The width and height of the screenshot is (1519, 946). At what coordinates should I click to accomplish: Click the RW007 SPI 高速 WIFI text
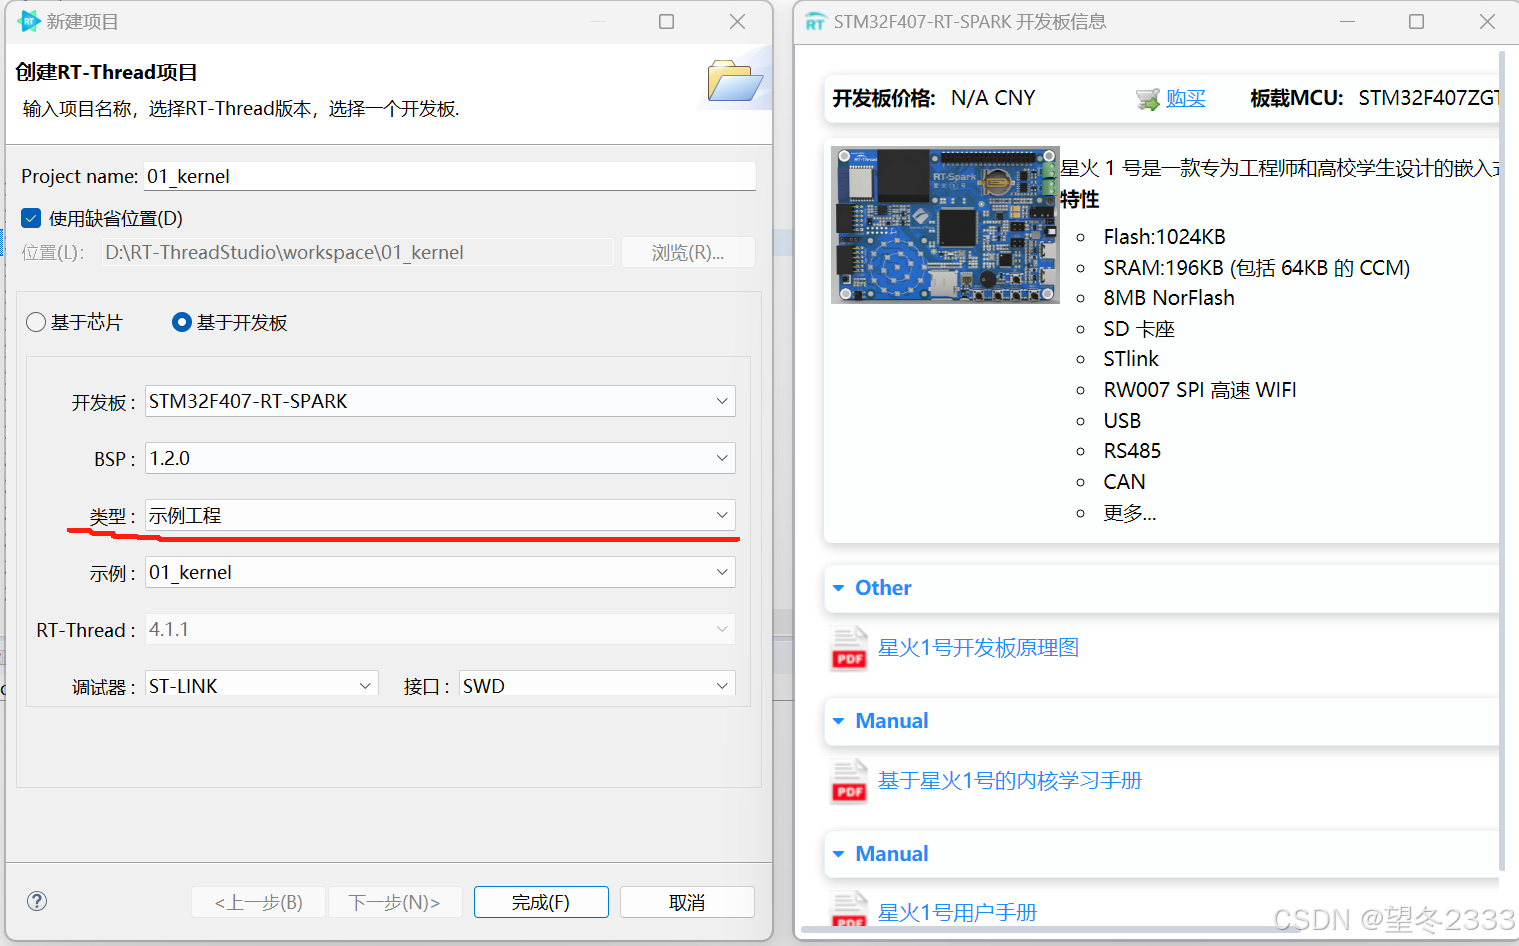[x=1200, y=390]
